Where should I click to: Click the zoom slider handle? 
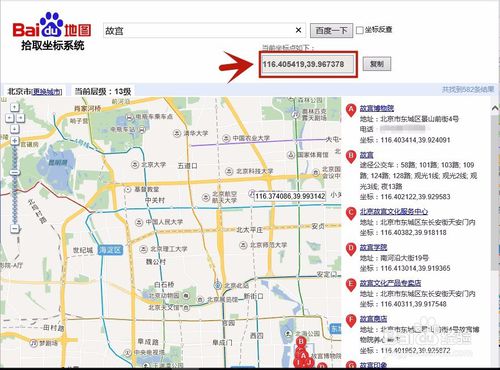point(14,172)
